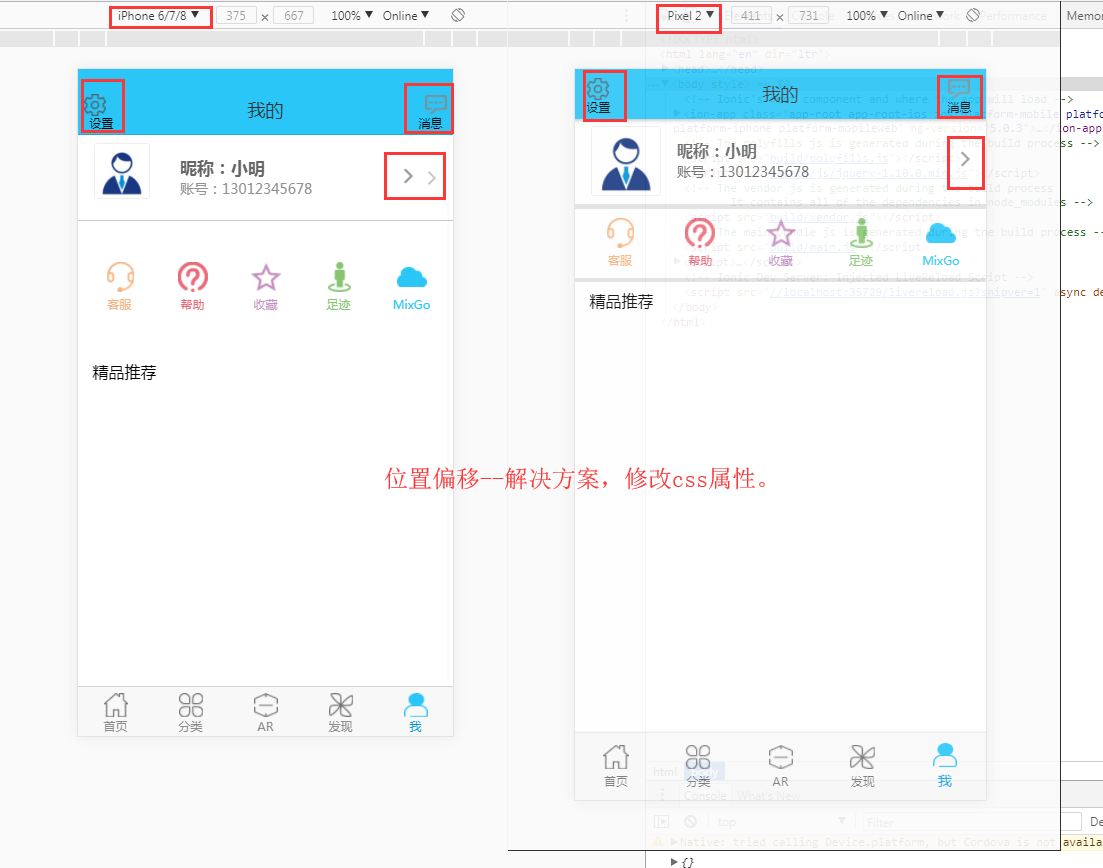Click 我的 title in left preview header
This screenshot has height=868, width=1103.
pyautogui.click(x=265, y=110)
